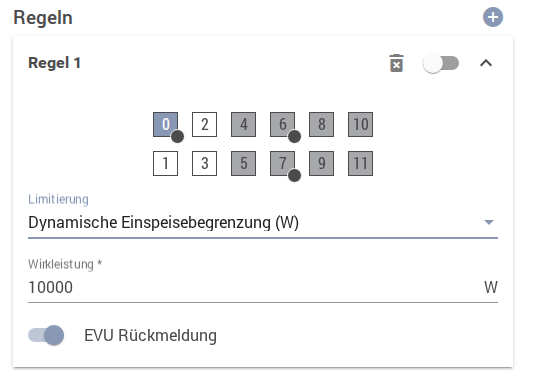Select the highlighted input box 0
Viewport: 533px width, 376px height.
166,124
